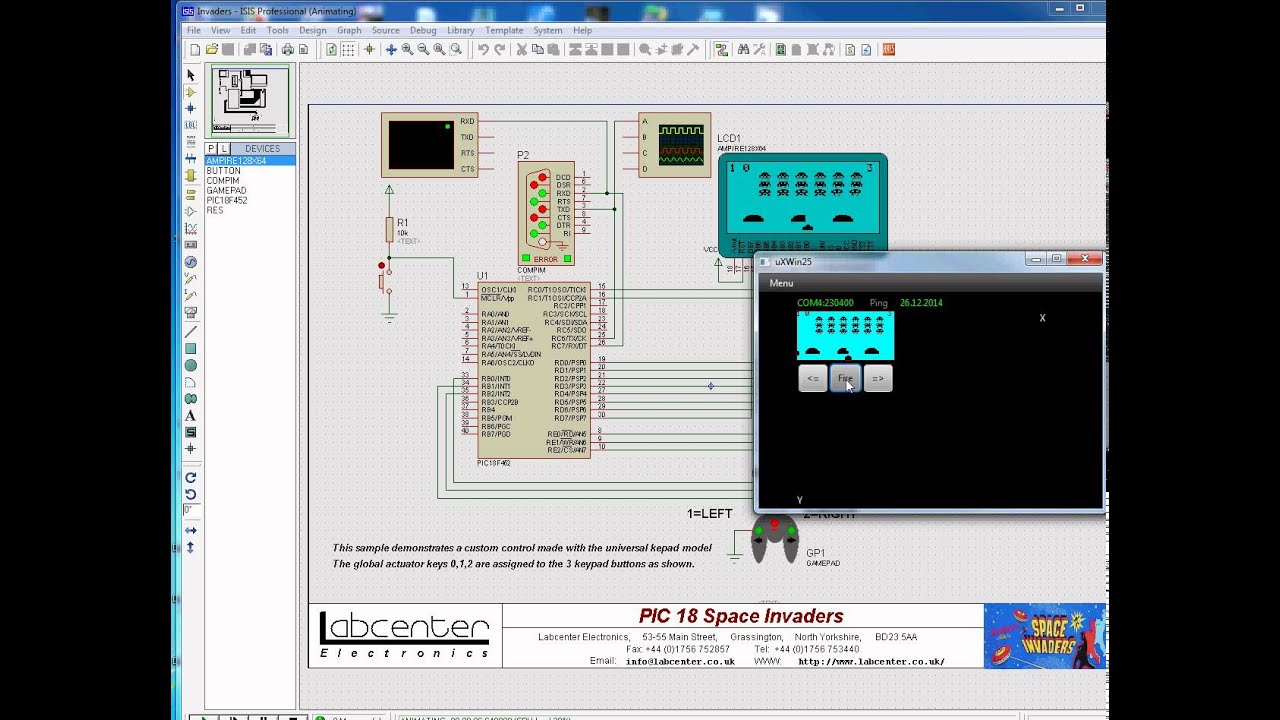Viewport: 1280px width, 720px height.
Task: Open the System menu
Action: 547,30
